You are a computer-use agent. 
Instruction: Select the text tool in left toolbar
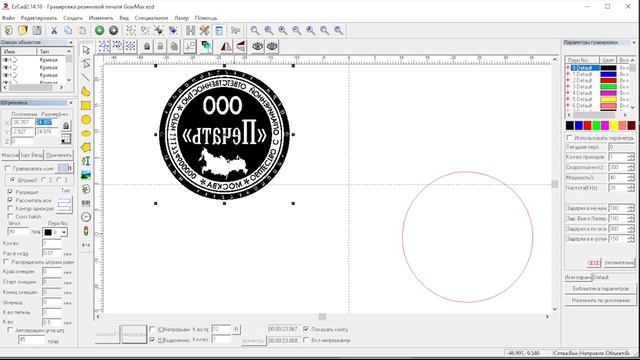point(86,161)
